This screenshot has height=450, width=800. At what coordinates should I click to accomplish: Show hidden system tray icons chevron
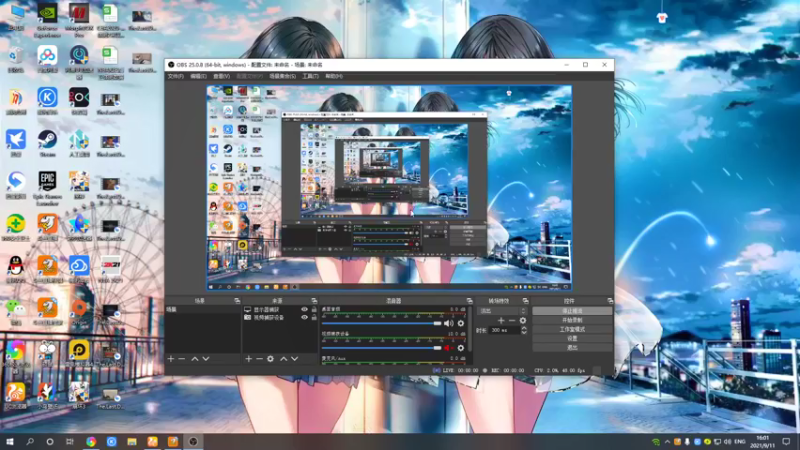coord(667,442)
